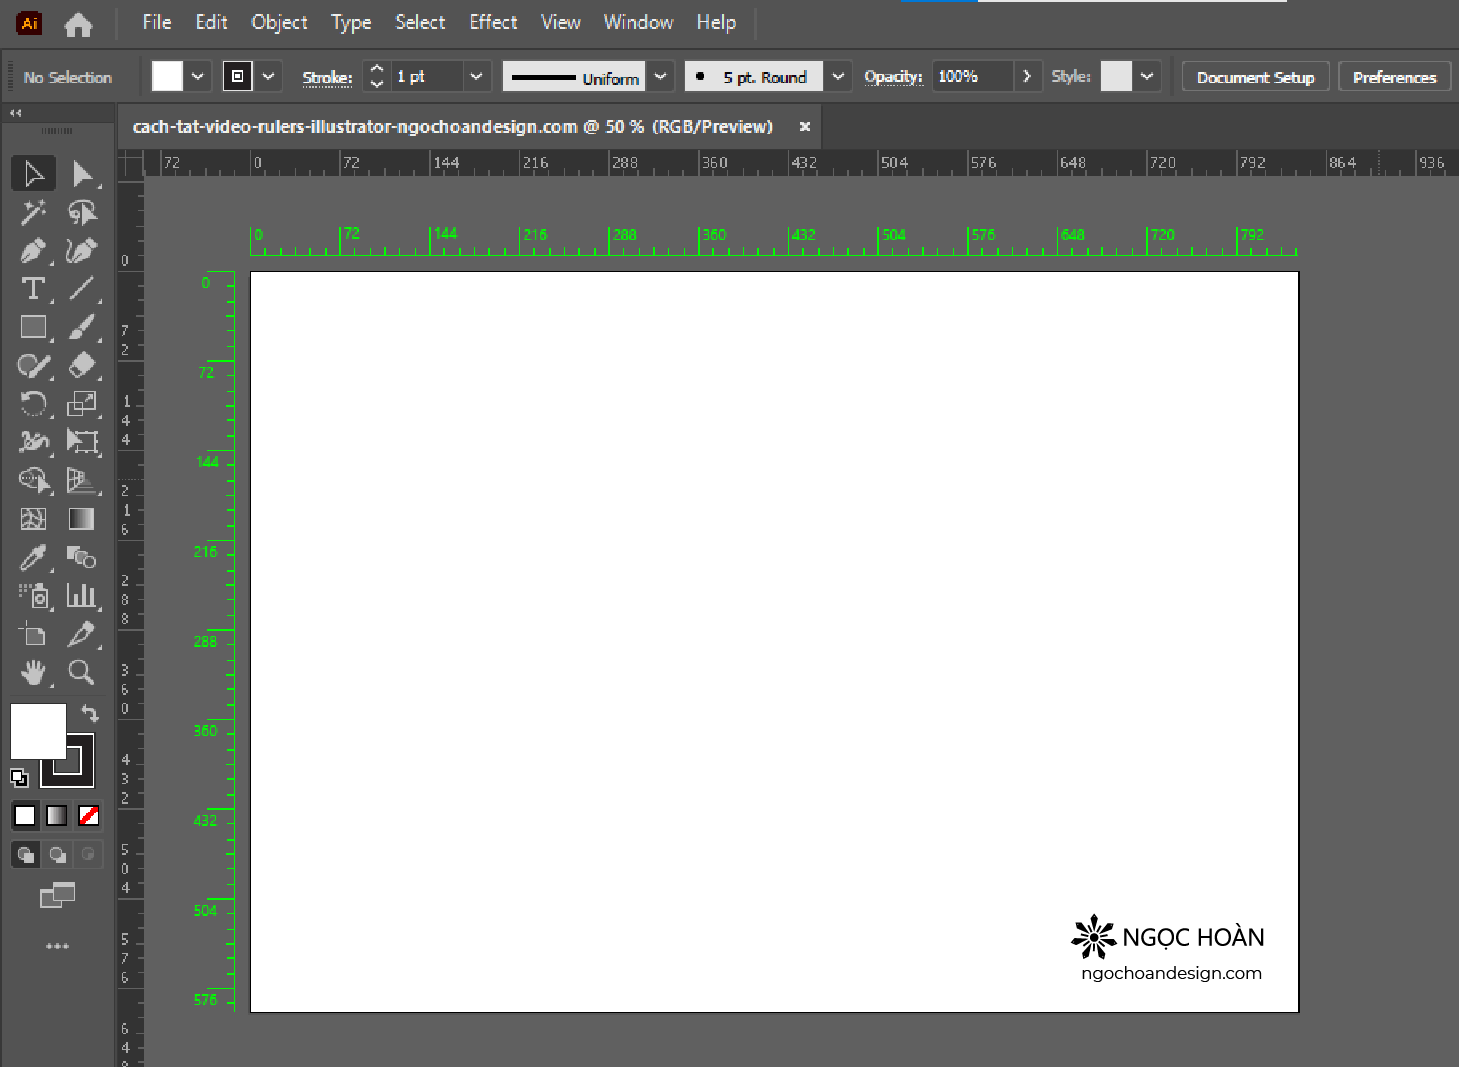This screenshot has width=1459, height=1067.
Task: Choose the Rectangle tool
Action: click(x=33, y=327)
